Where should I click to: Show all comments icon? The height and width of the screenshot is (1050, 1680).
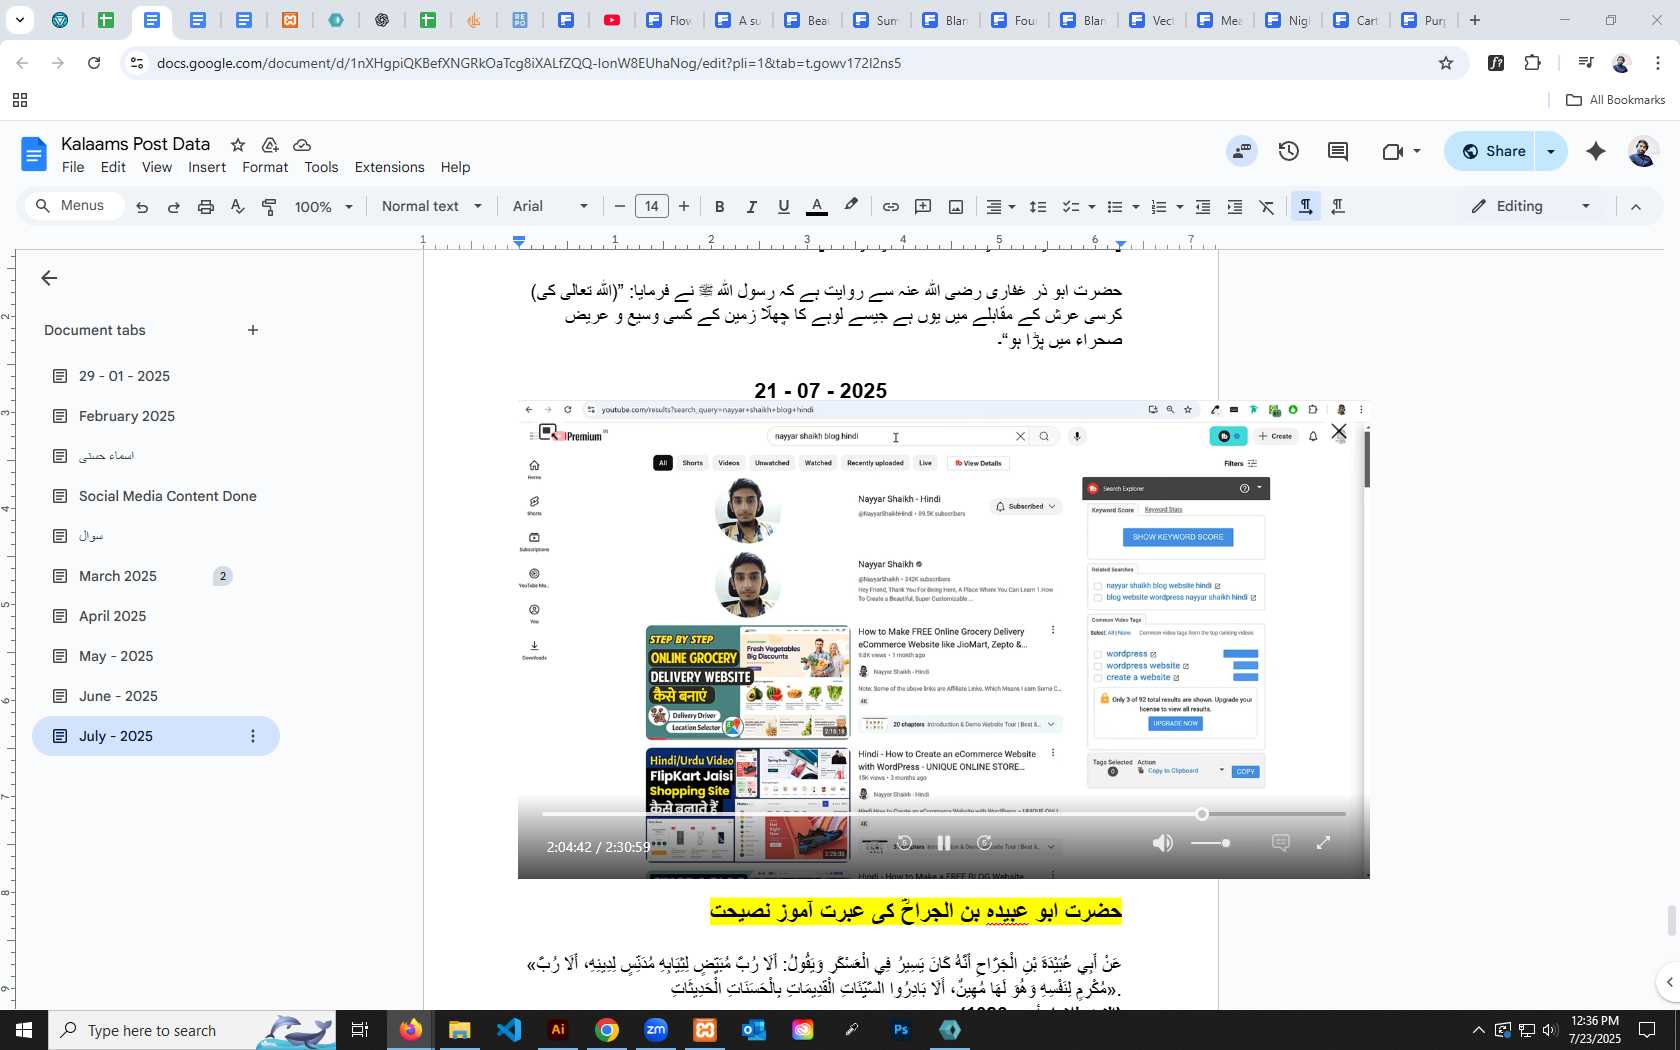tap(1338, 152)
